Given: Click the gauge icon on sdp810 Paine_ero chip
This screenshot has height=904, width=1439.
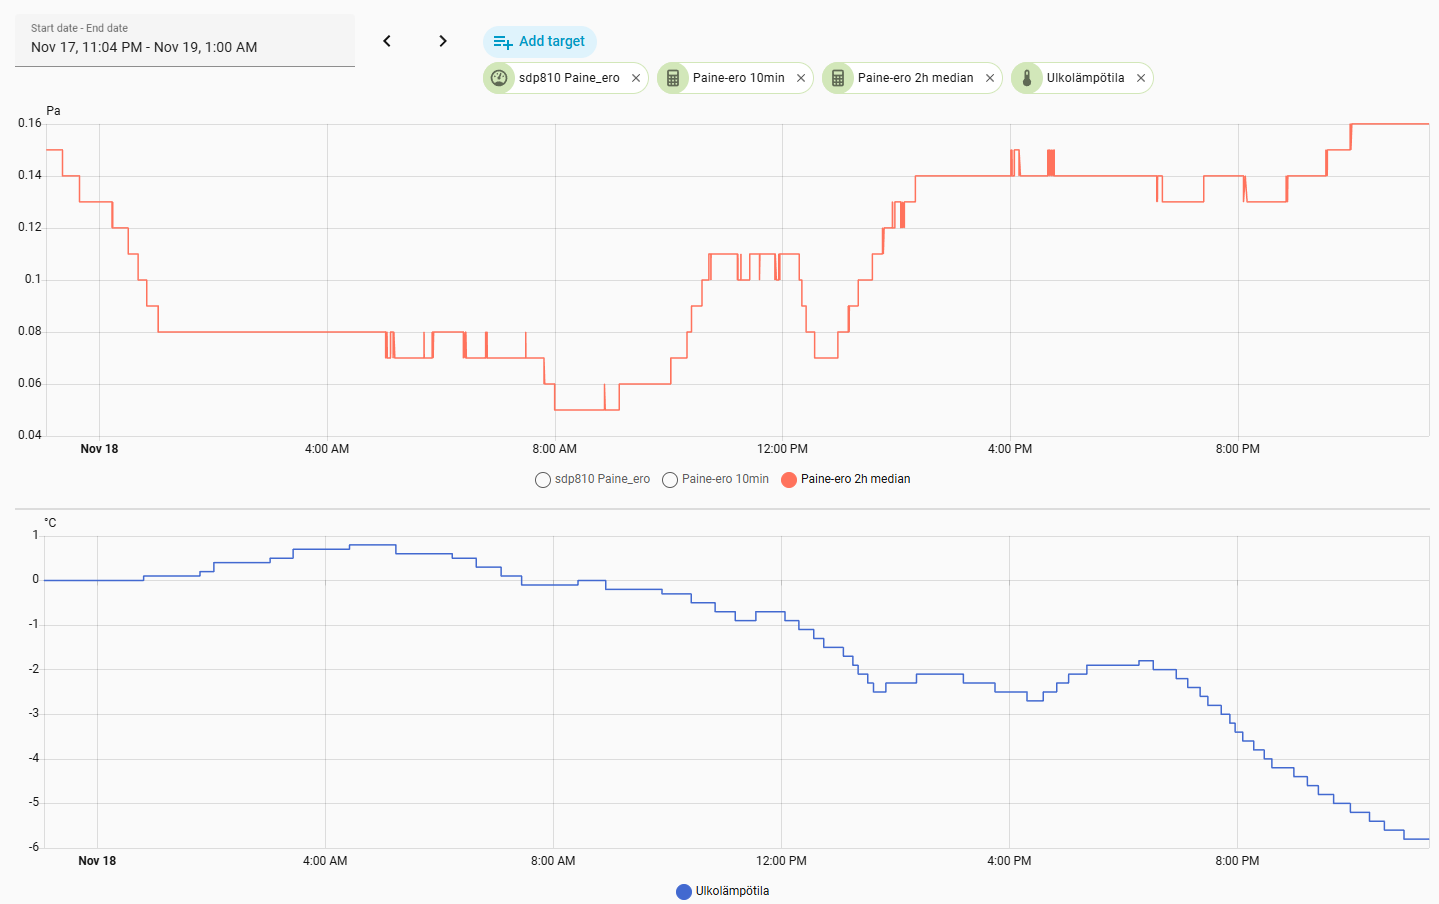Looking at the screenshot, I should coord(499,78).
